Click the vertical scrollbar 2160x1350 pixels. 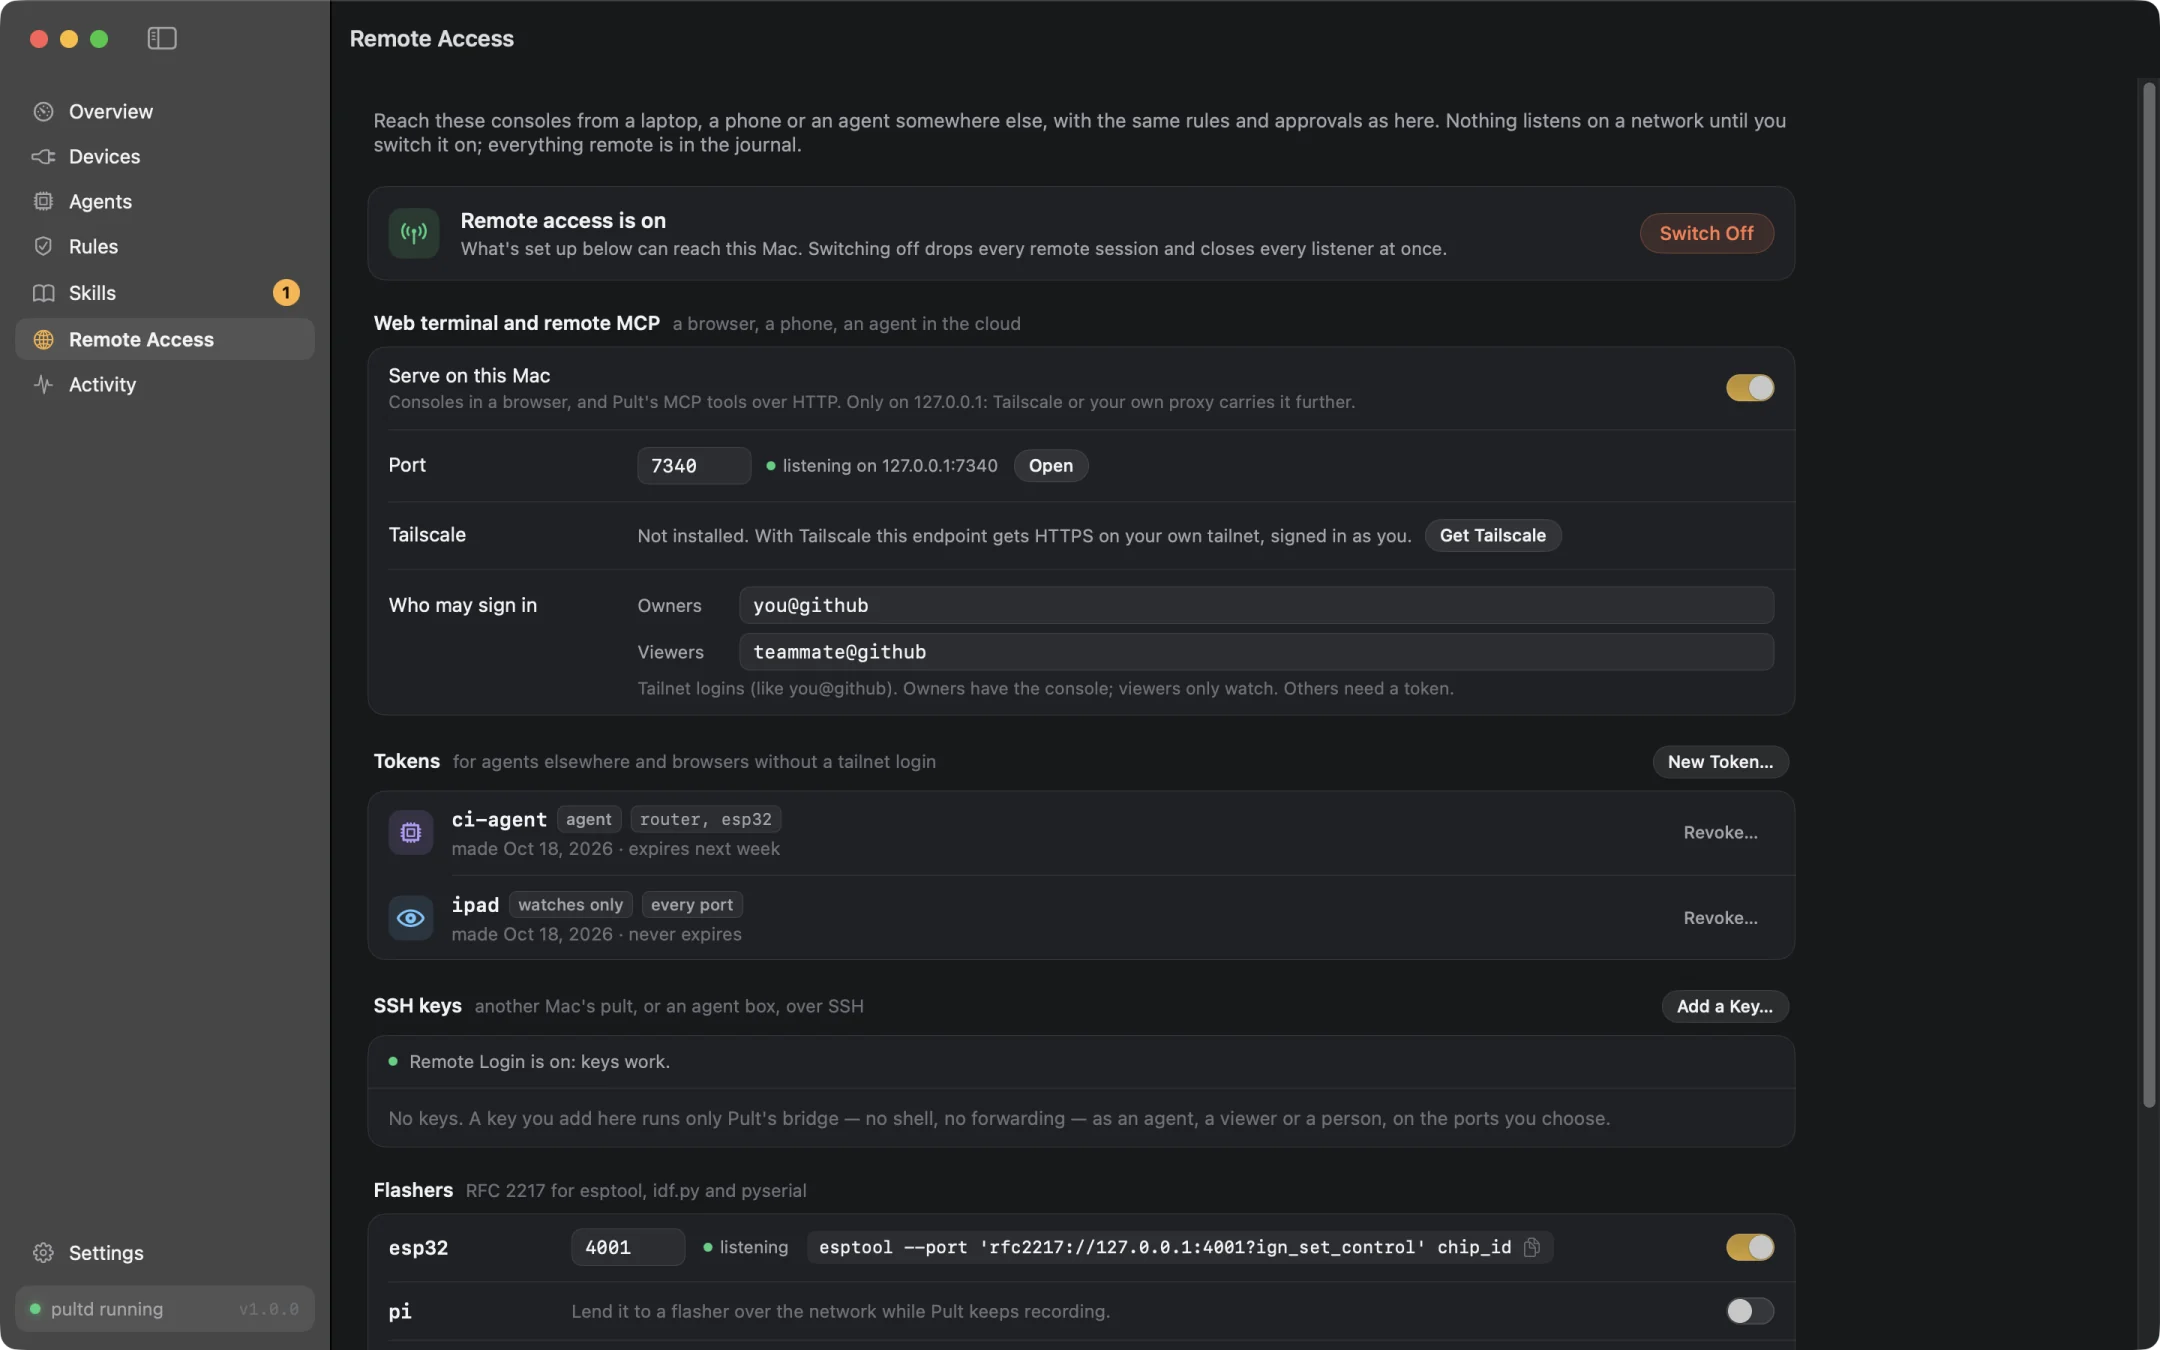2148,595
